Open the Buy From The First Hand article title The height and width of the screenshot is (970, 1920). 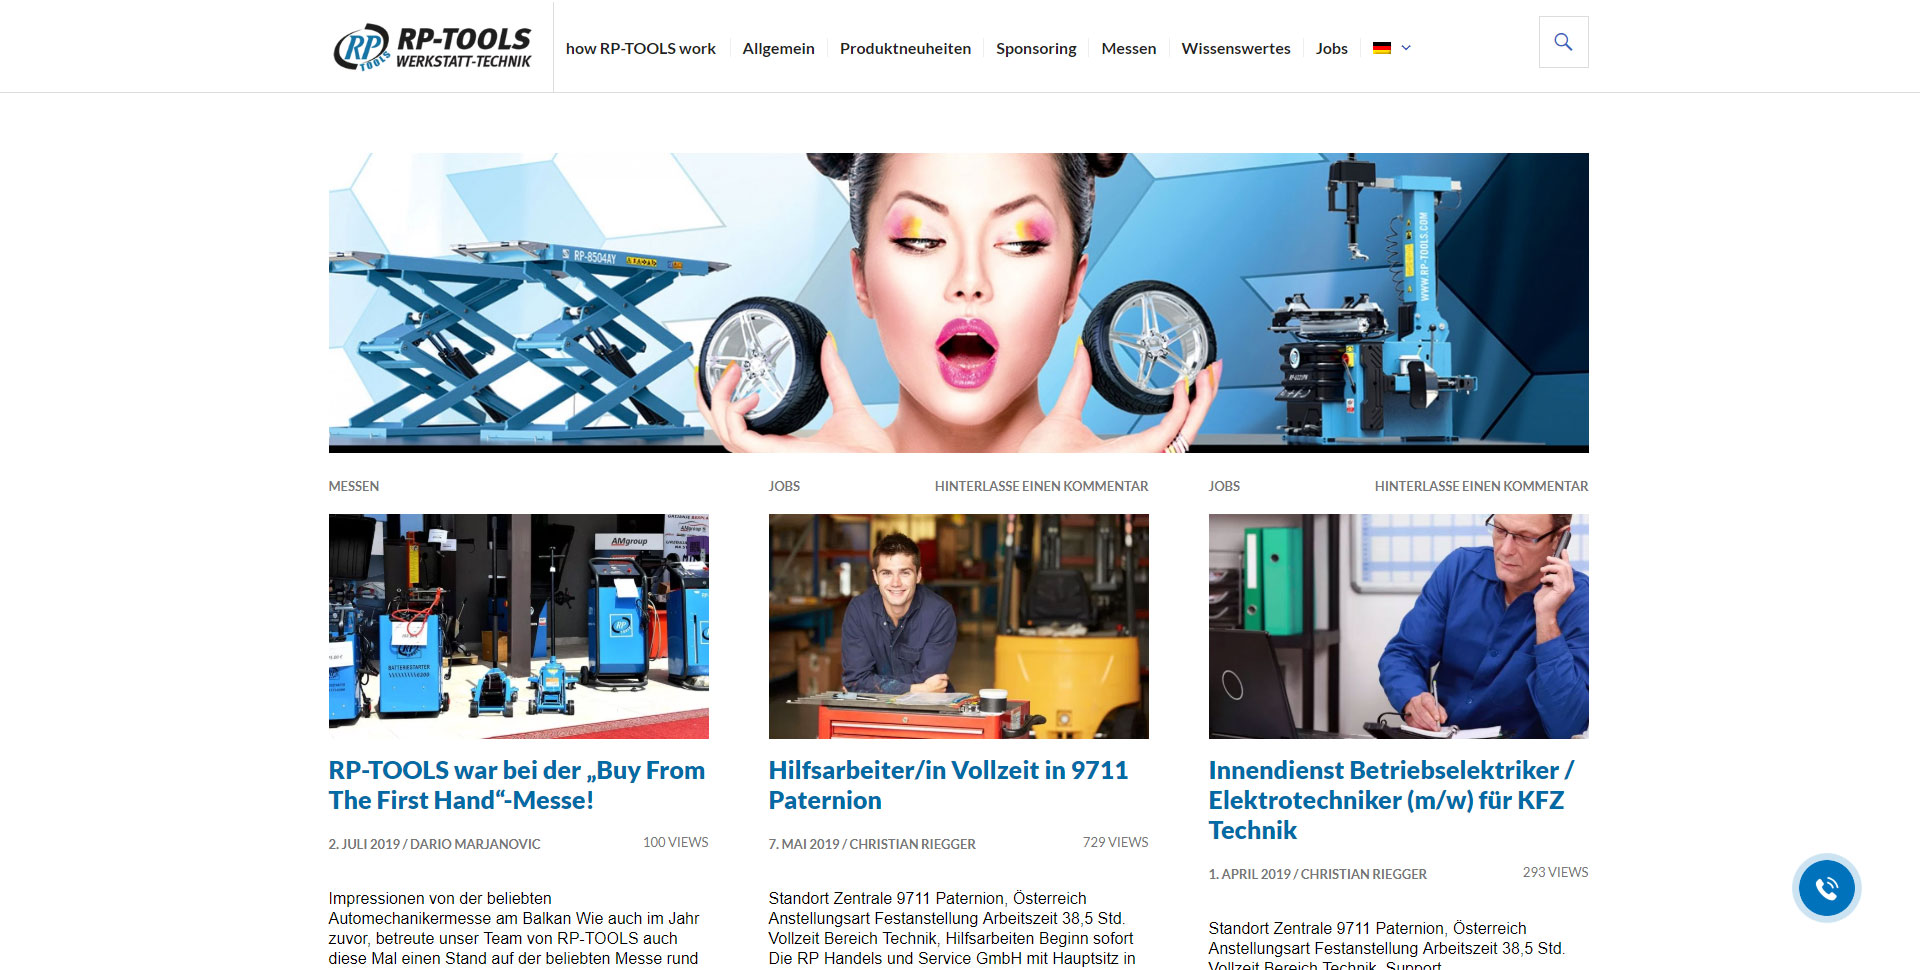pyautogui.click(x=517, y=785)
